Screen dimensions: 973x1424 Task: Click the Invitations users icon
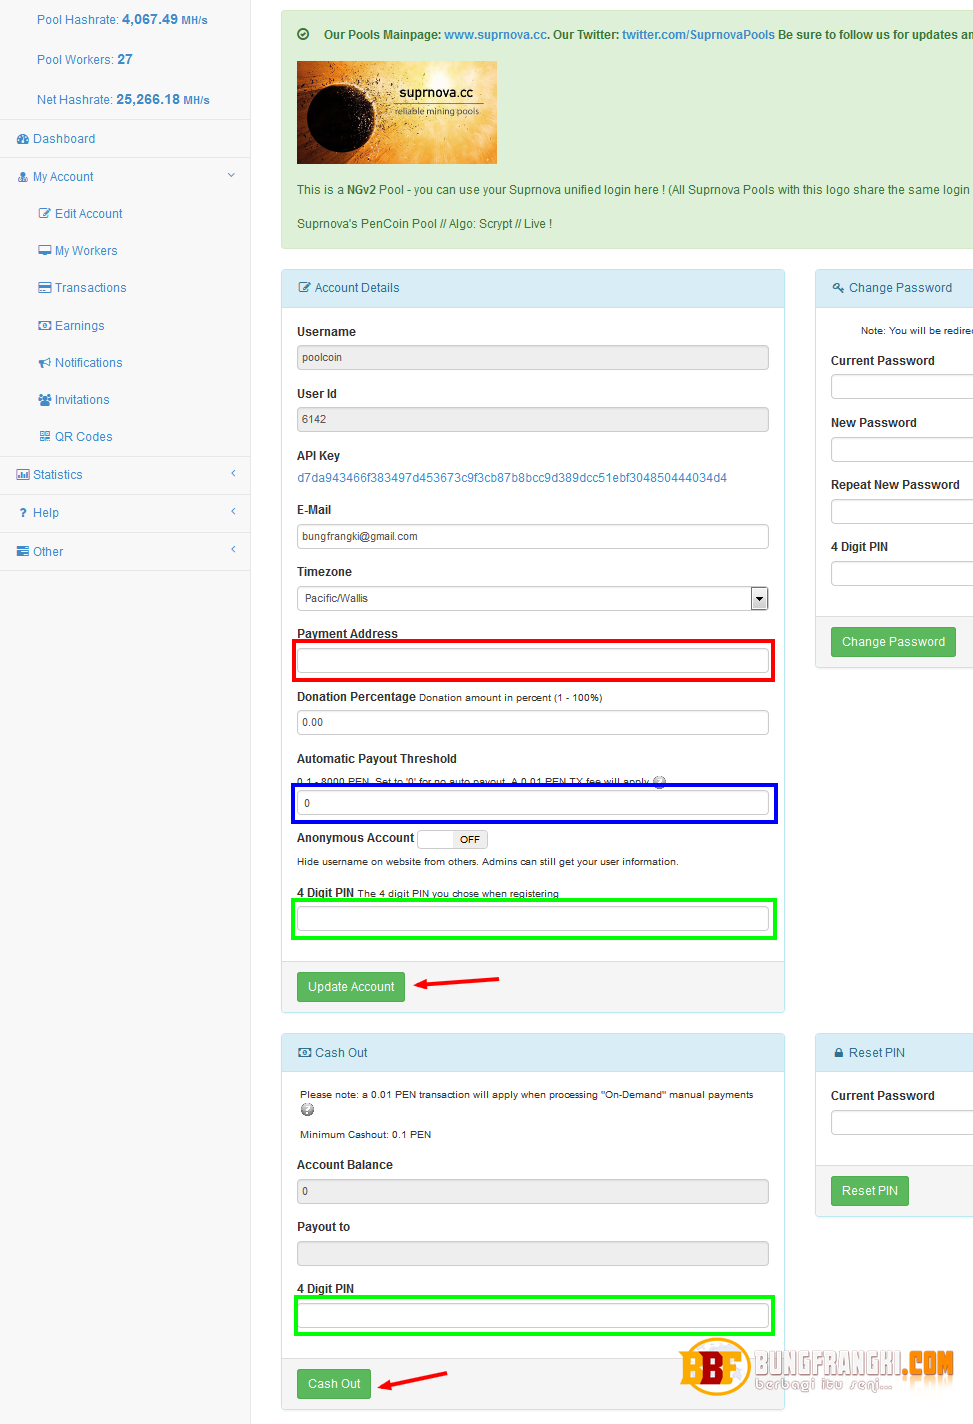coord(45,400)
